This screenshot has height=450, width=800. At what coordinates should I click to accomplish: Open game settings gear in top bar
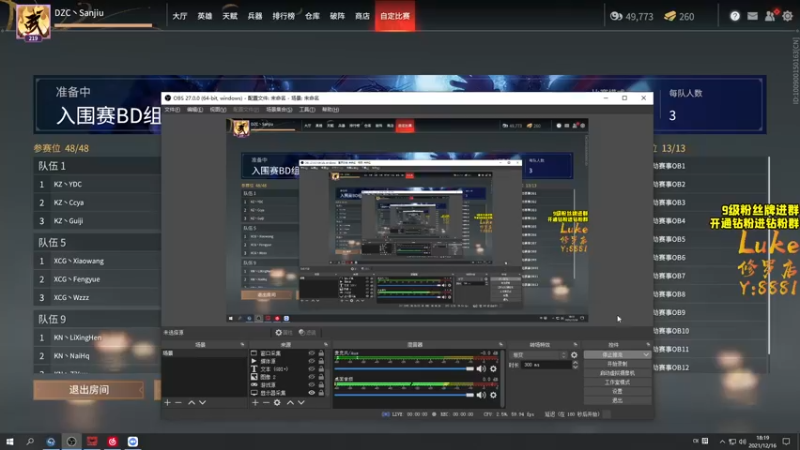pos(788,16)
